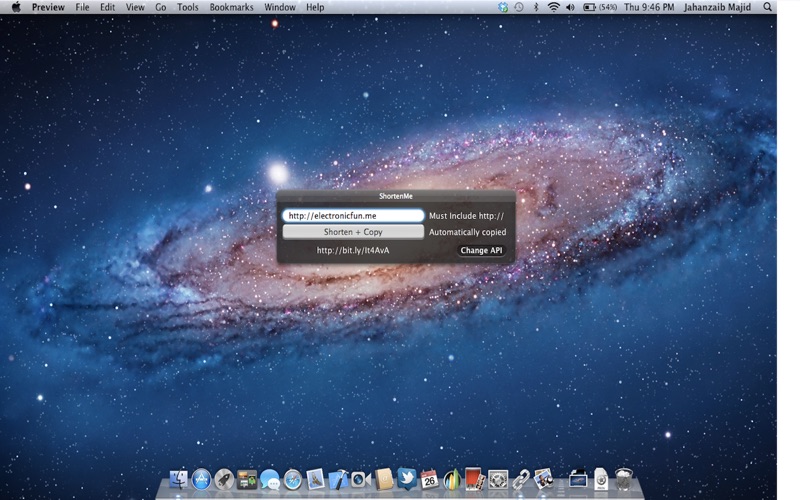800x500 pixels.
Task: Open Mail eagle stamp icon in dock
Action: [315, 479]
